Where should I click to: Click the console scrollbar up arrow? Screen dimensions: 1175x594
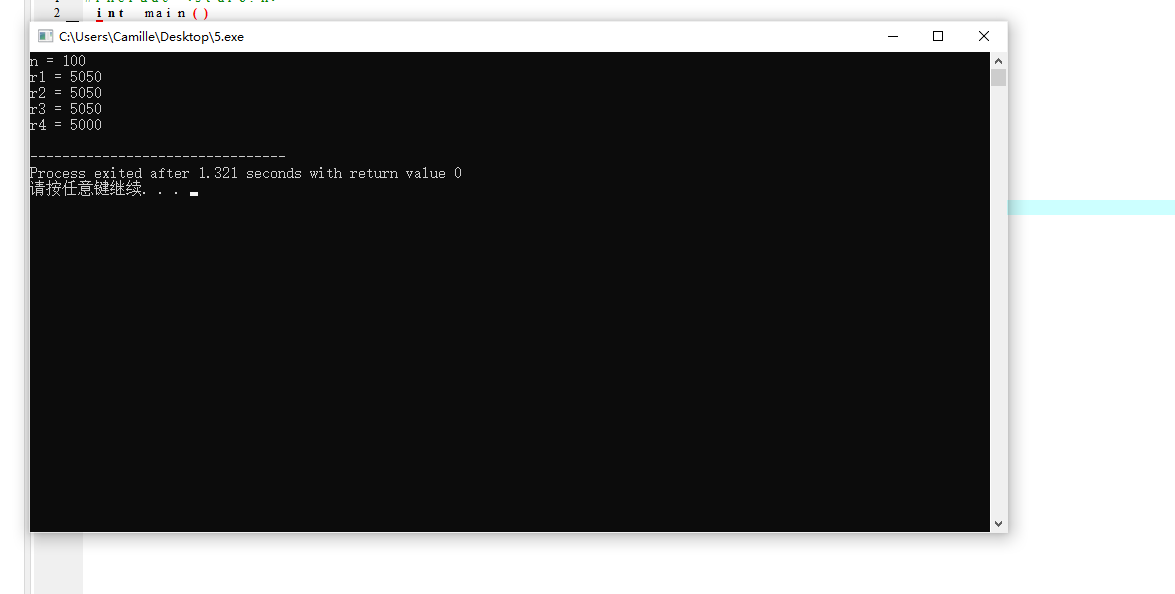[x=998, y=61]
